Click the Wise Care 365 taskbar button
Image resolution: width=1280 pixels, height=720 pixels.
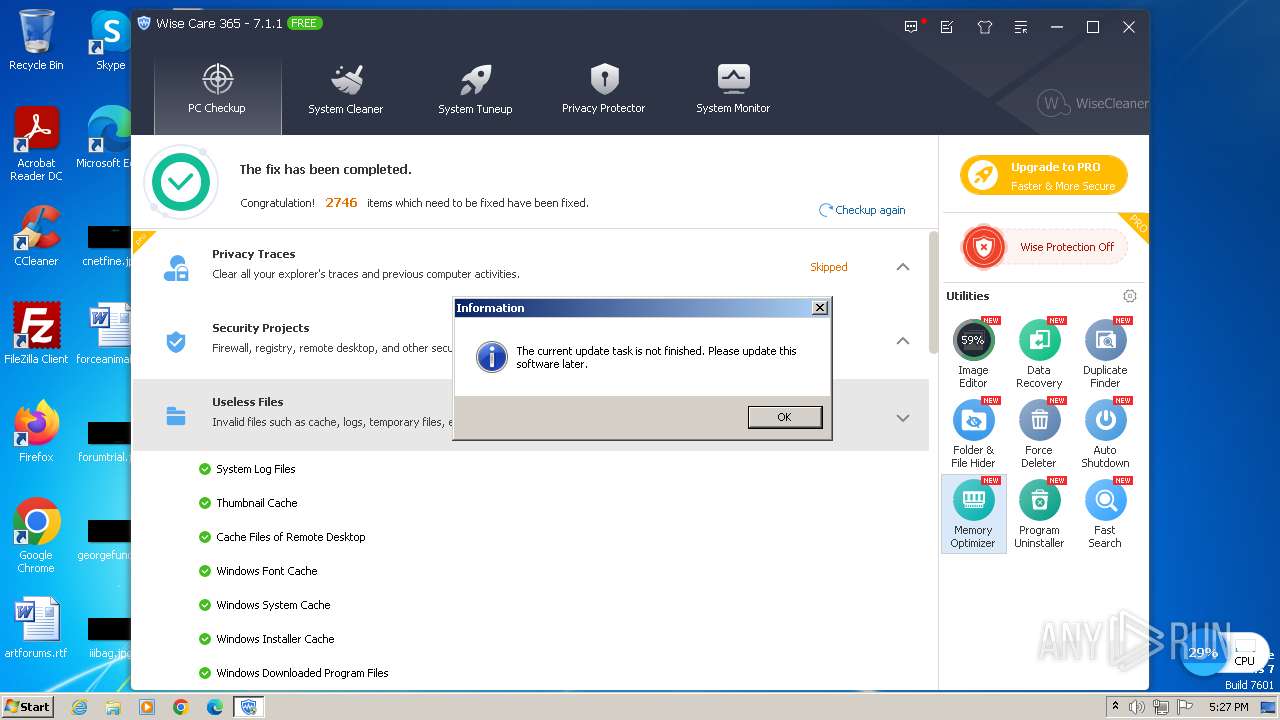pos(249,707)
